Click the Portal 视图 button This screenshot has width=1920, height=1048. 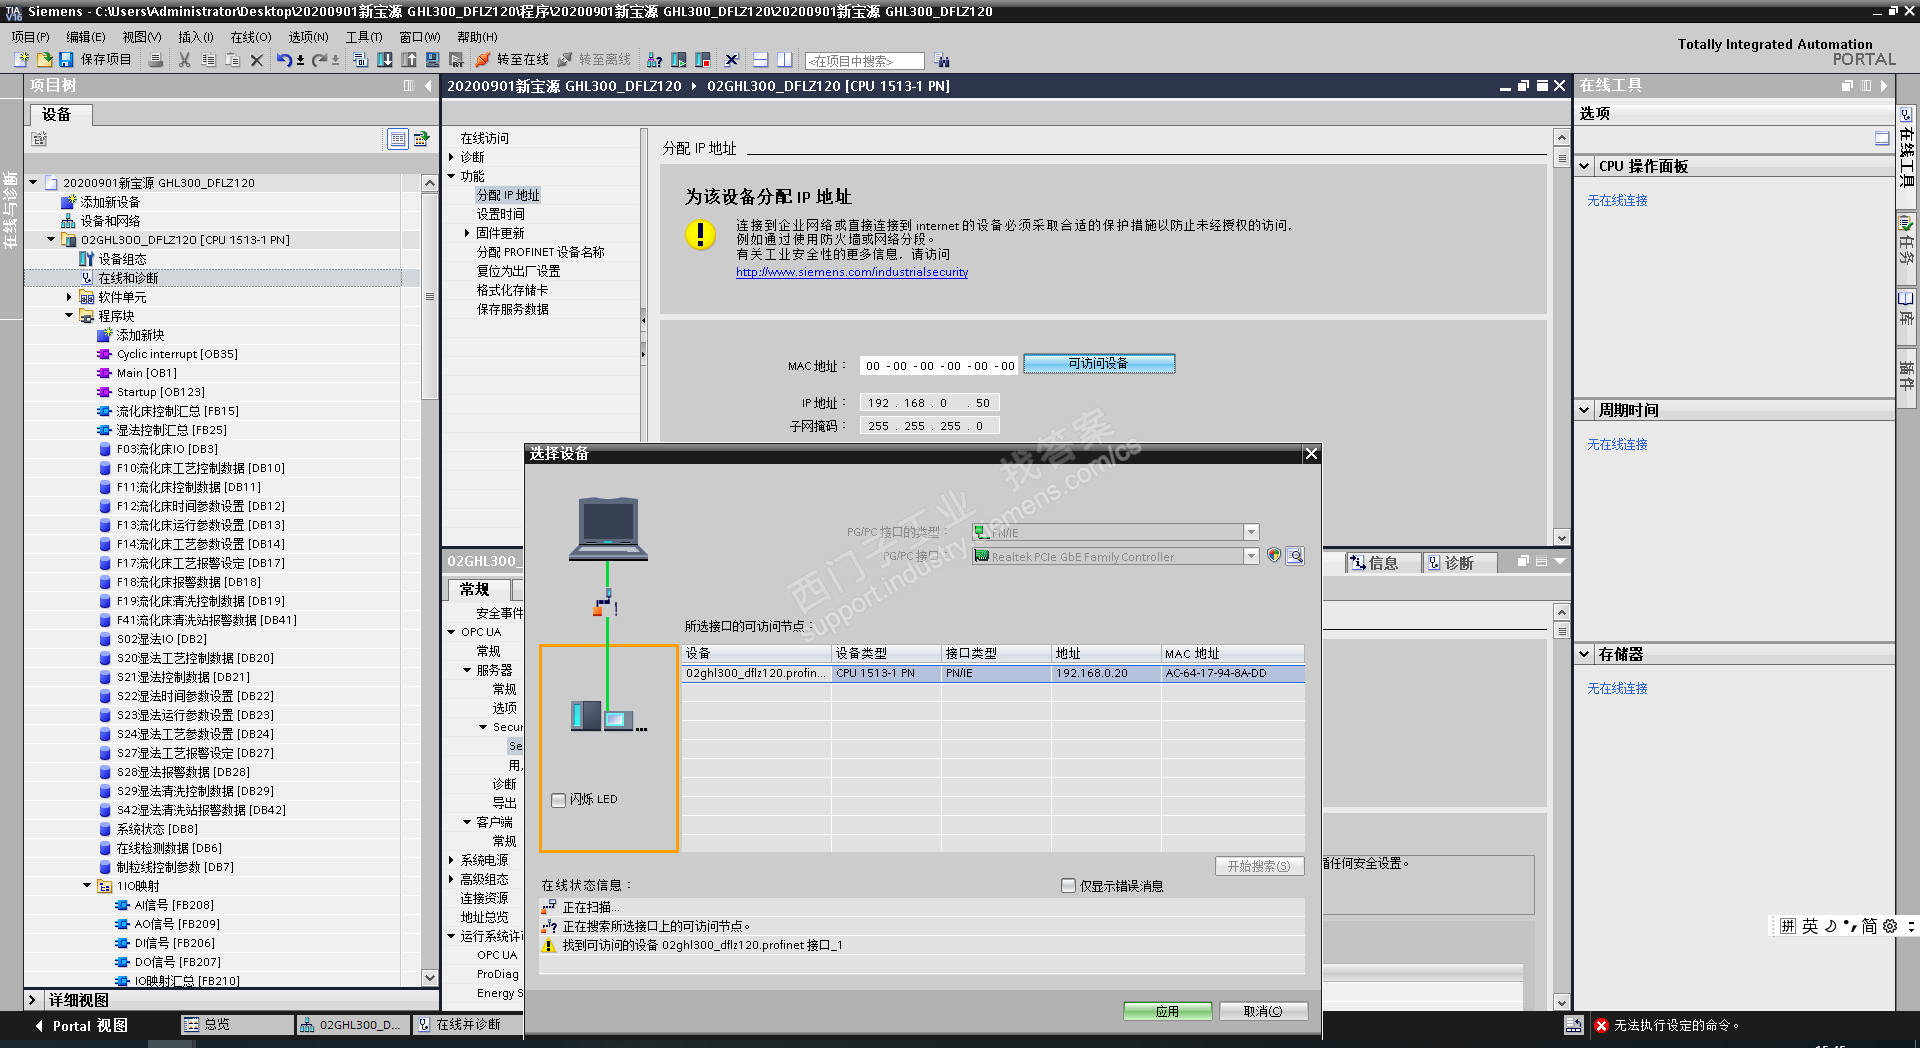pyautogui.click(x=81, y=1026)
